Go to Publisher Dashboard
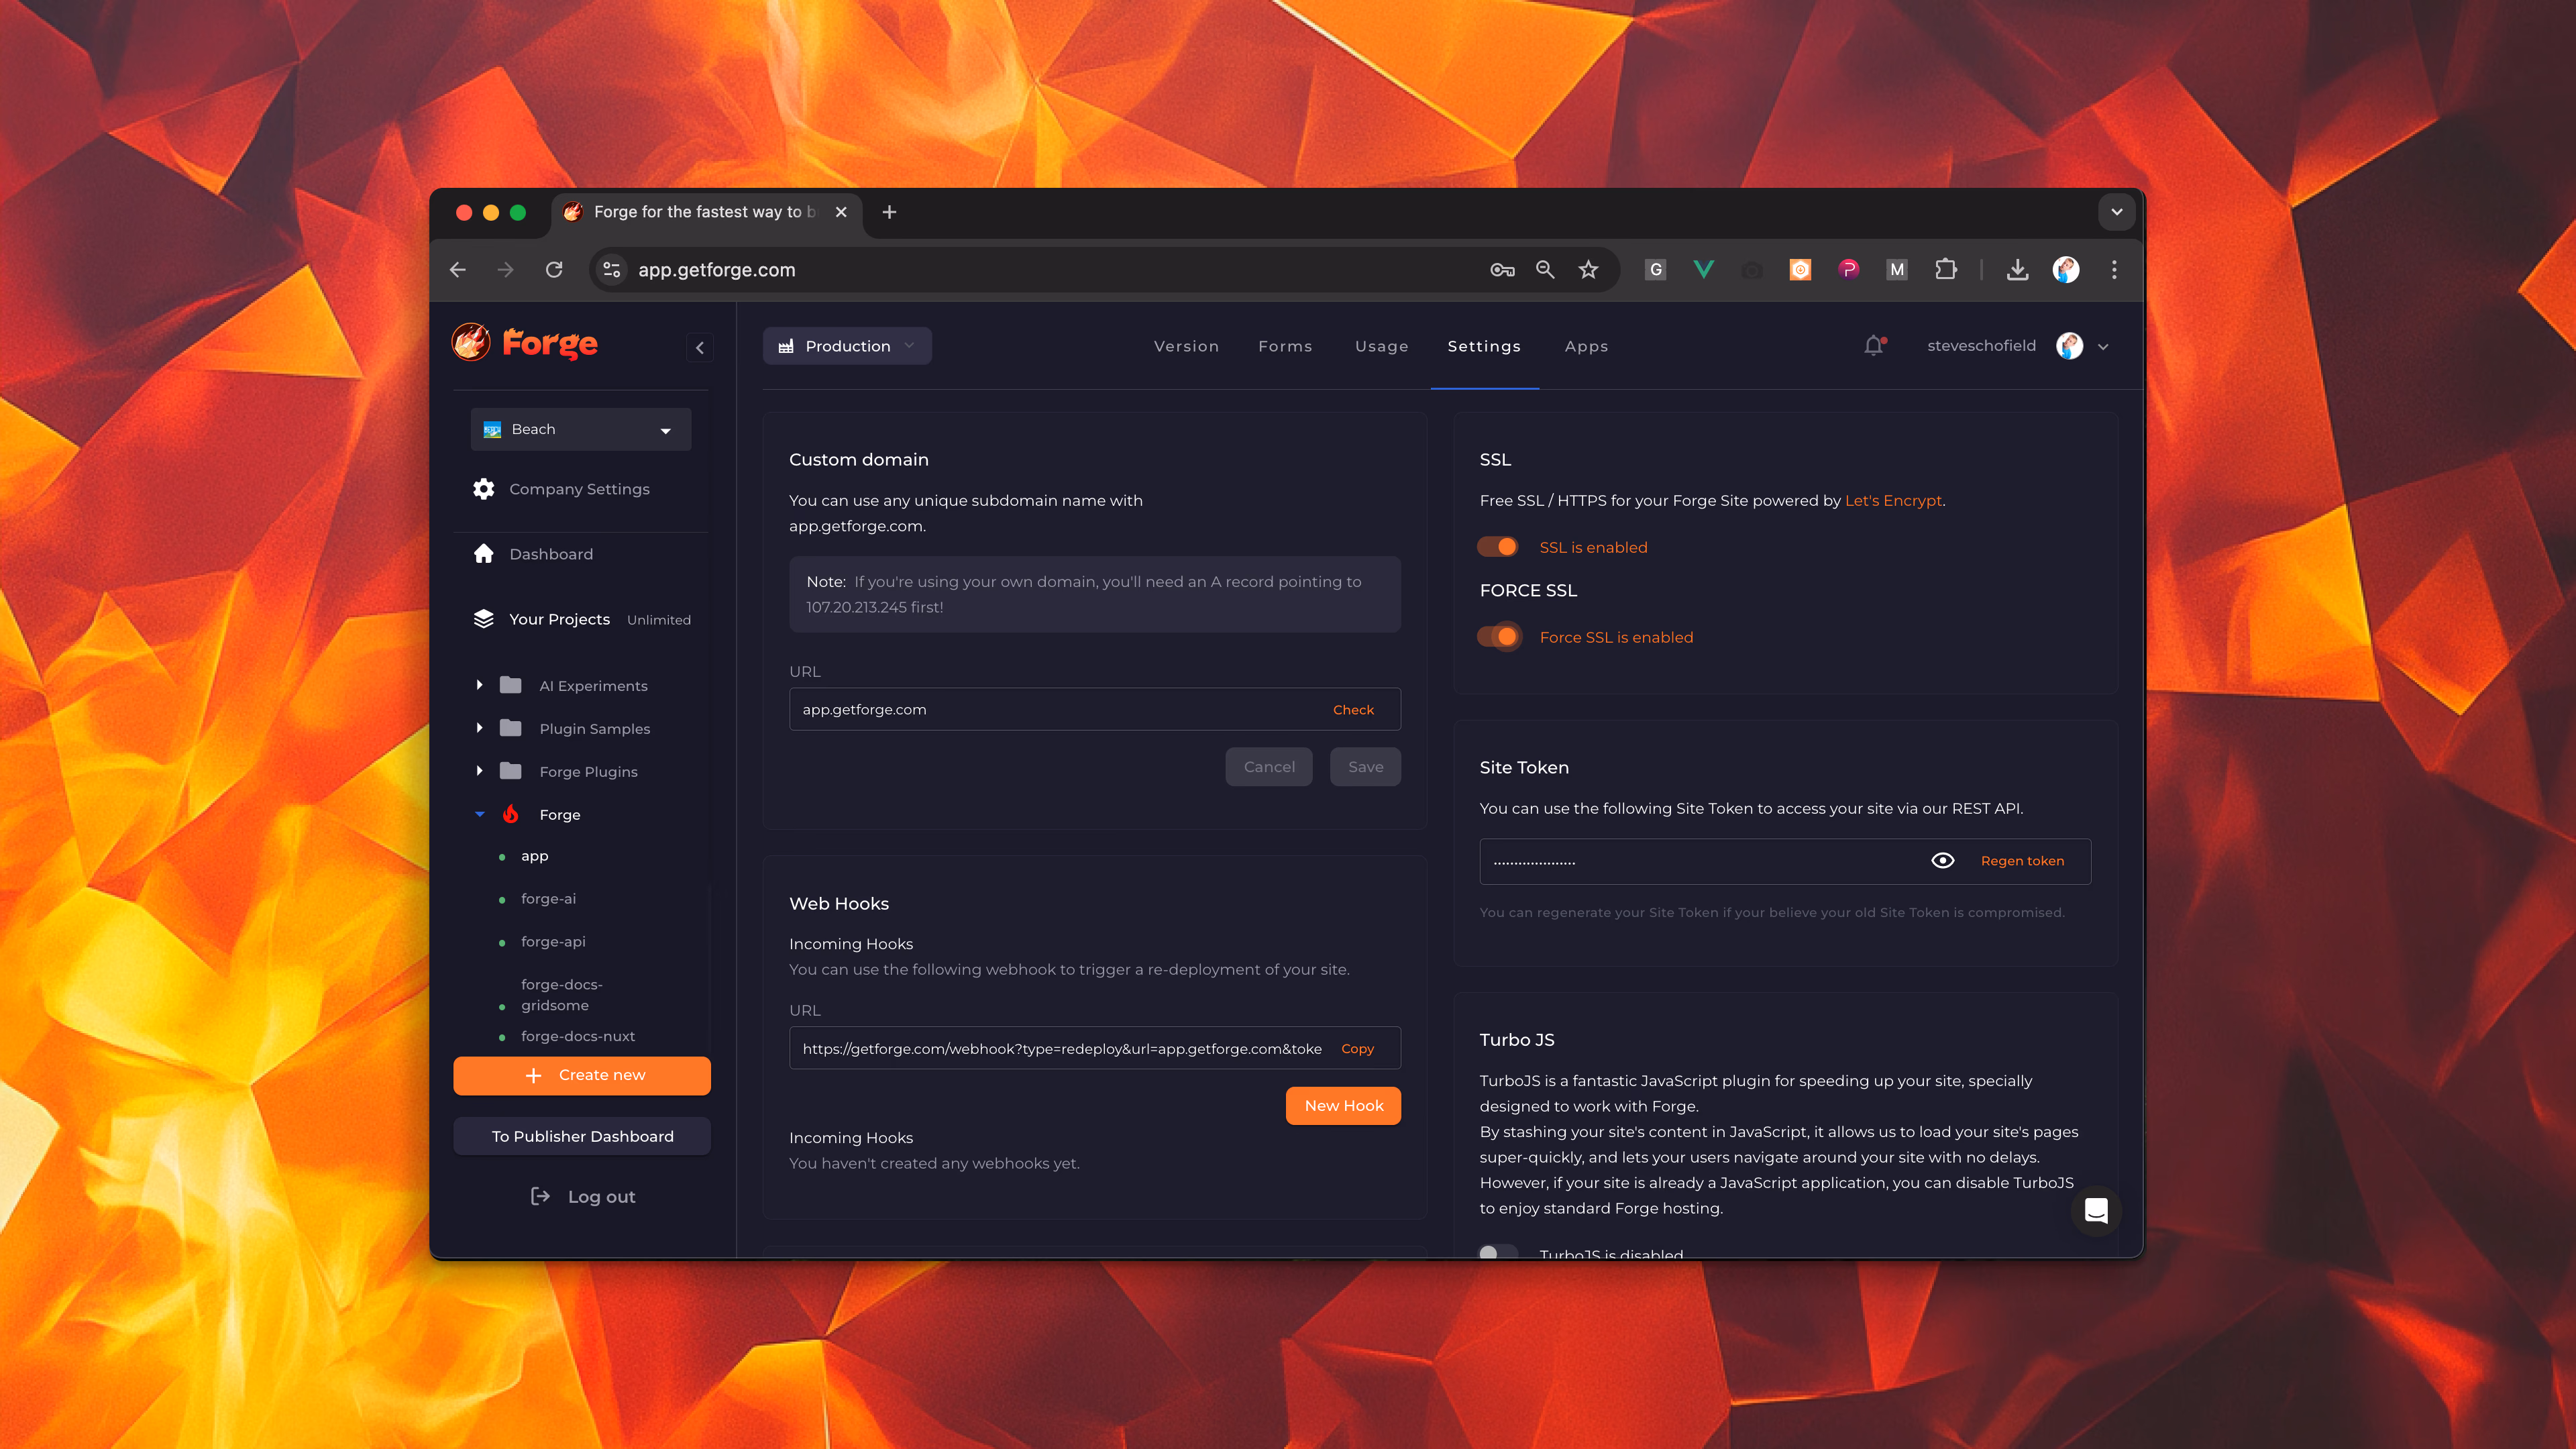Viewport: 2576px width, 1449px height. (x=582, y=1136)
